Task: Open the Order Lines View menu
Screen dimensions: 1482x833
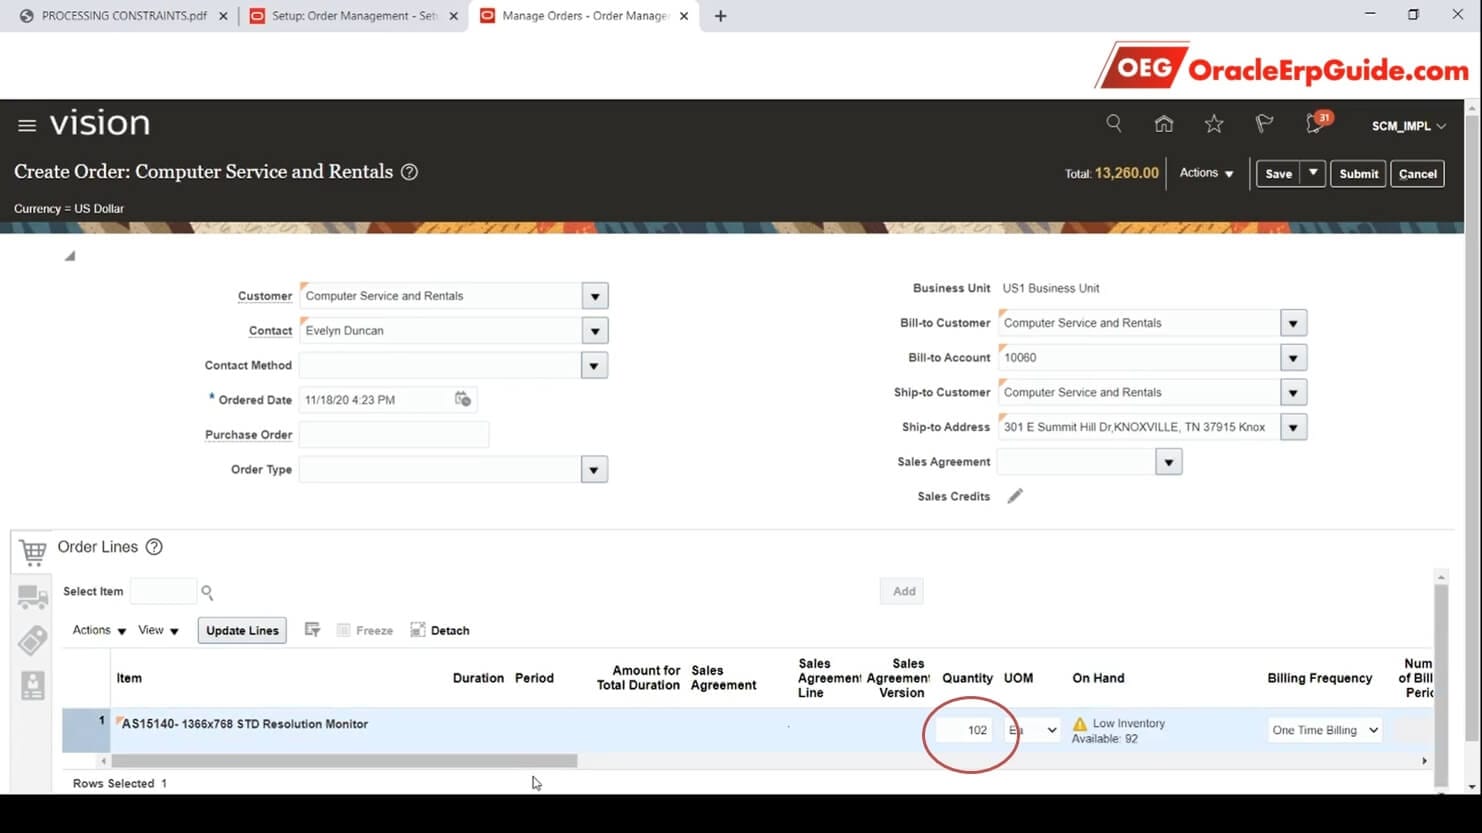Action: tap(158, 630)
